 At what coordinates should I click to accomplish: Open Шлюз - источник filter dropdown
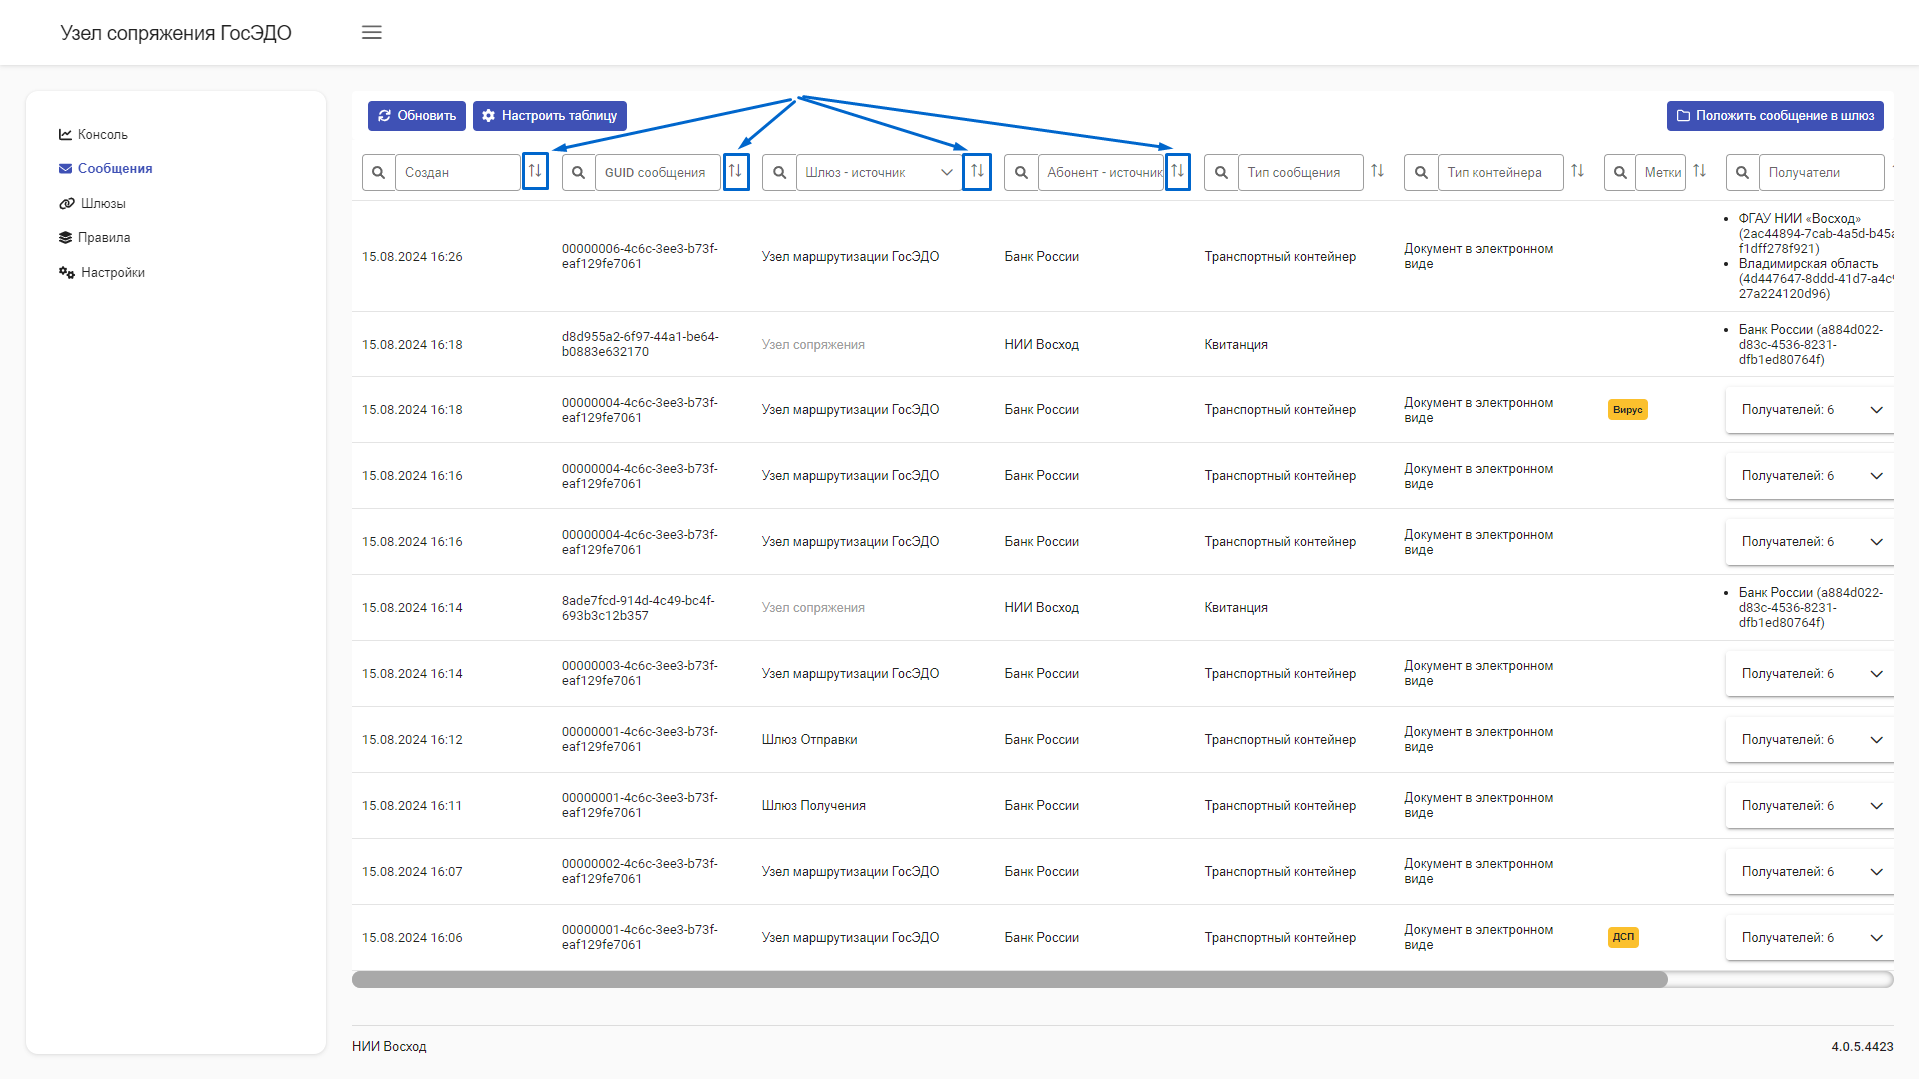pyautogui.click(x=879, y=172)
